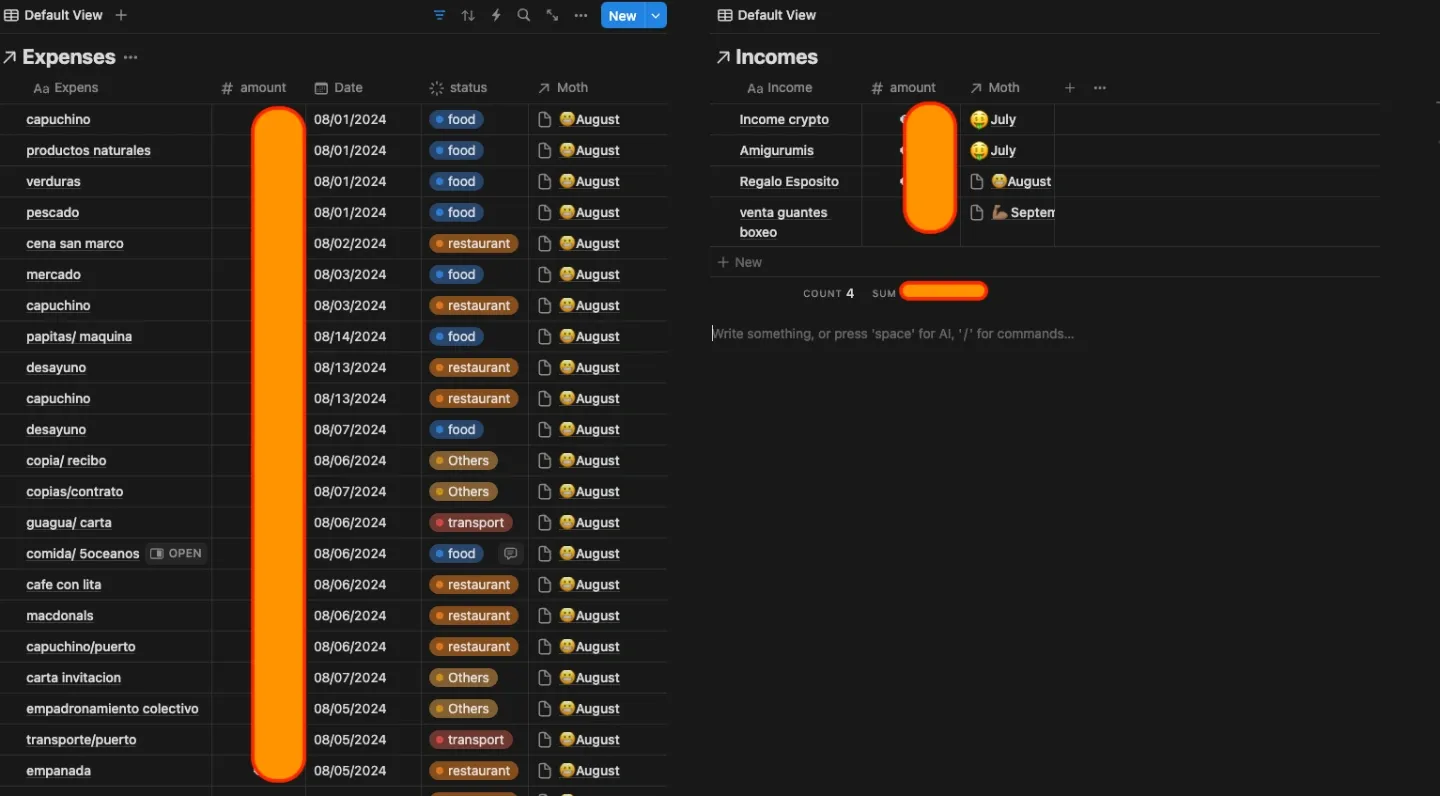Click the Others tag on copia/ recibo row

464,461
